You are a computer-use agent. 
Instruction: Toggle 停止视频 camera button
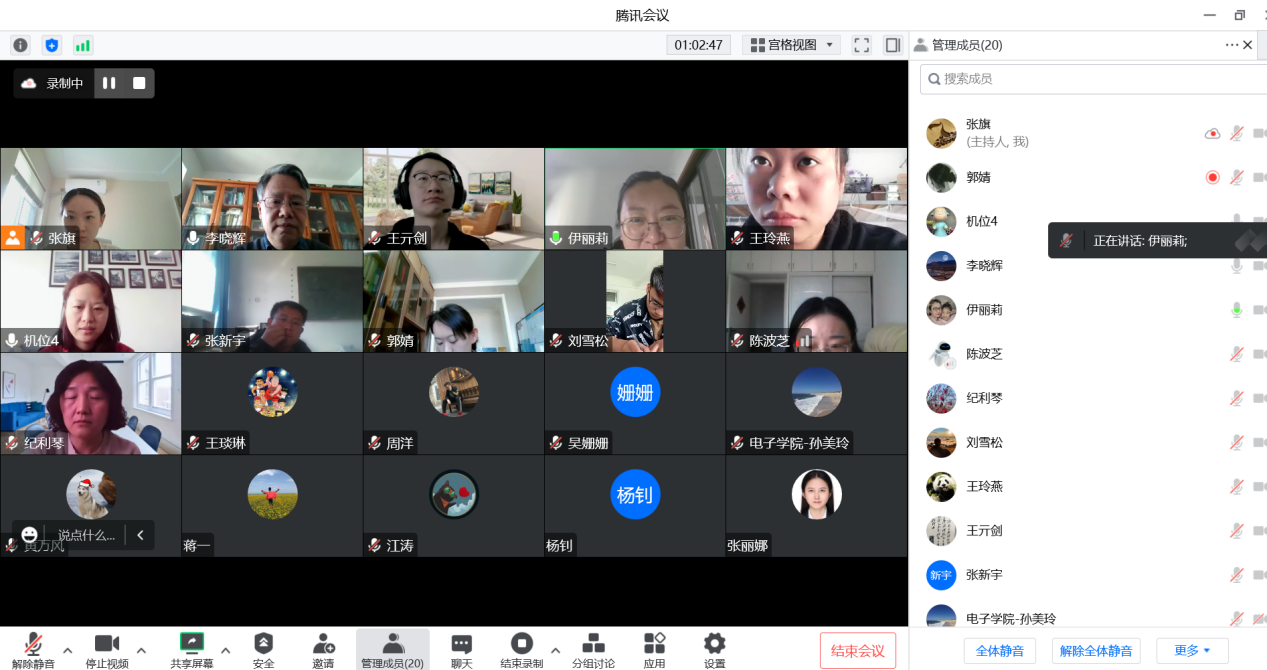coord(106,649)
